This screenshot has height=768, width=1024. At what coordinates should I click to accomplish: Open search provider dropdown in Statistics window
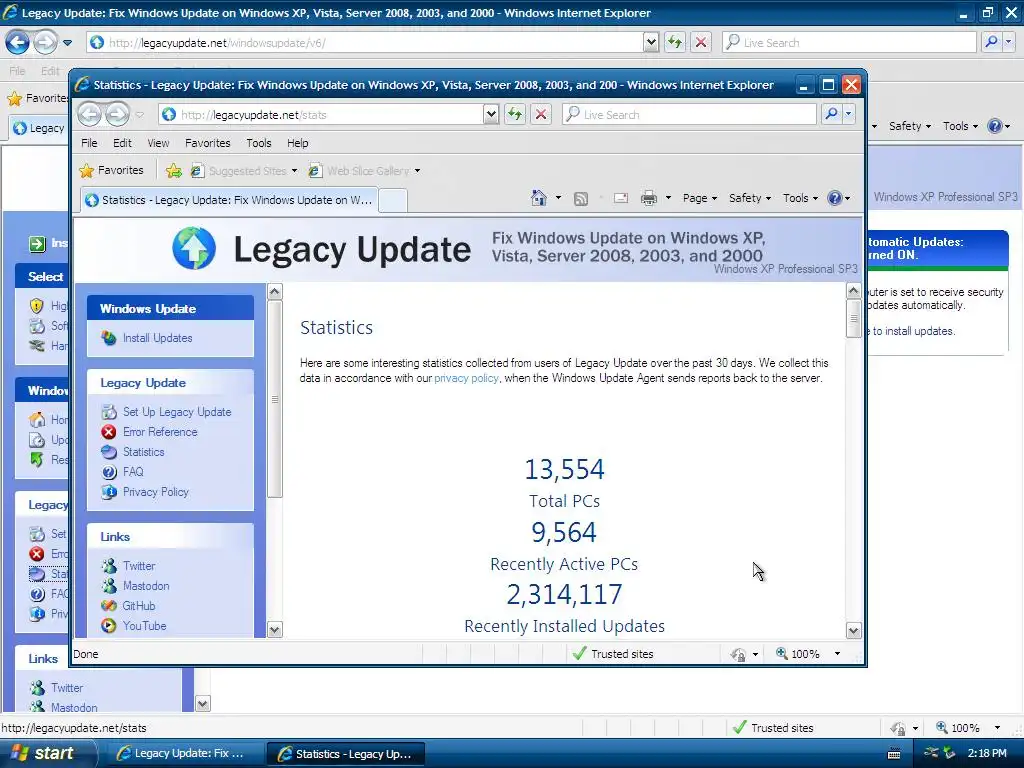click(848, 114)
